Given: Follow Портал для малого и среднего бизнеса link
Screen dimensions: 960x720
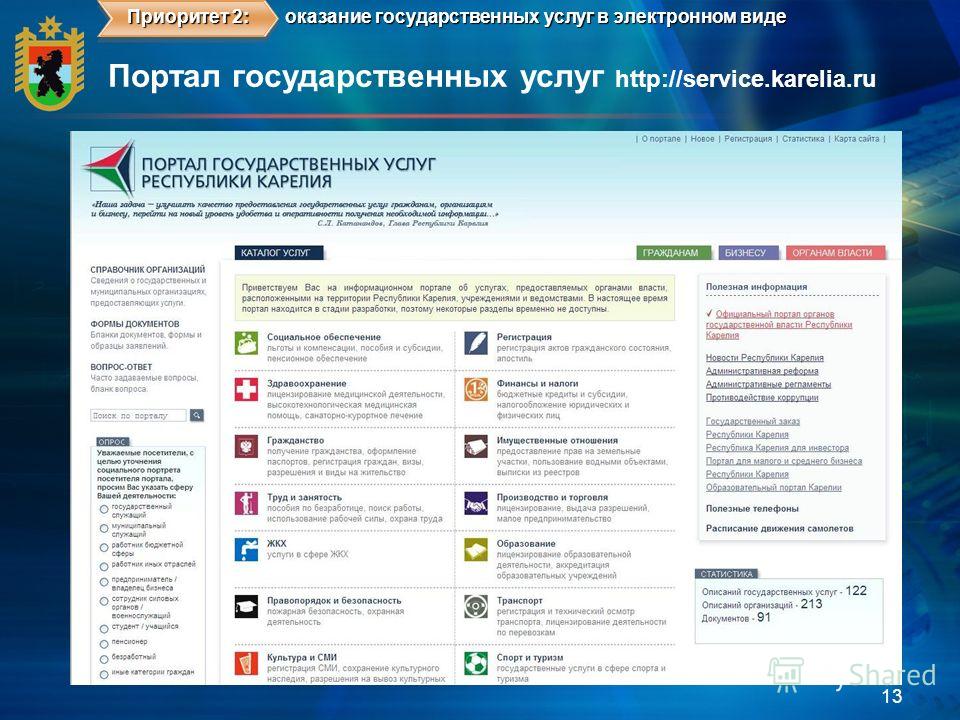Looking at the screenshot, I should click(x=784, y=461).
